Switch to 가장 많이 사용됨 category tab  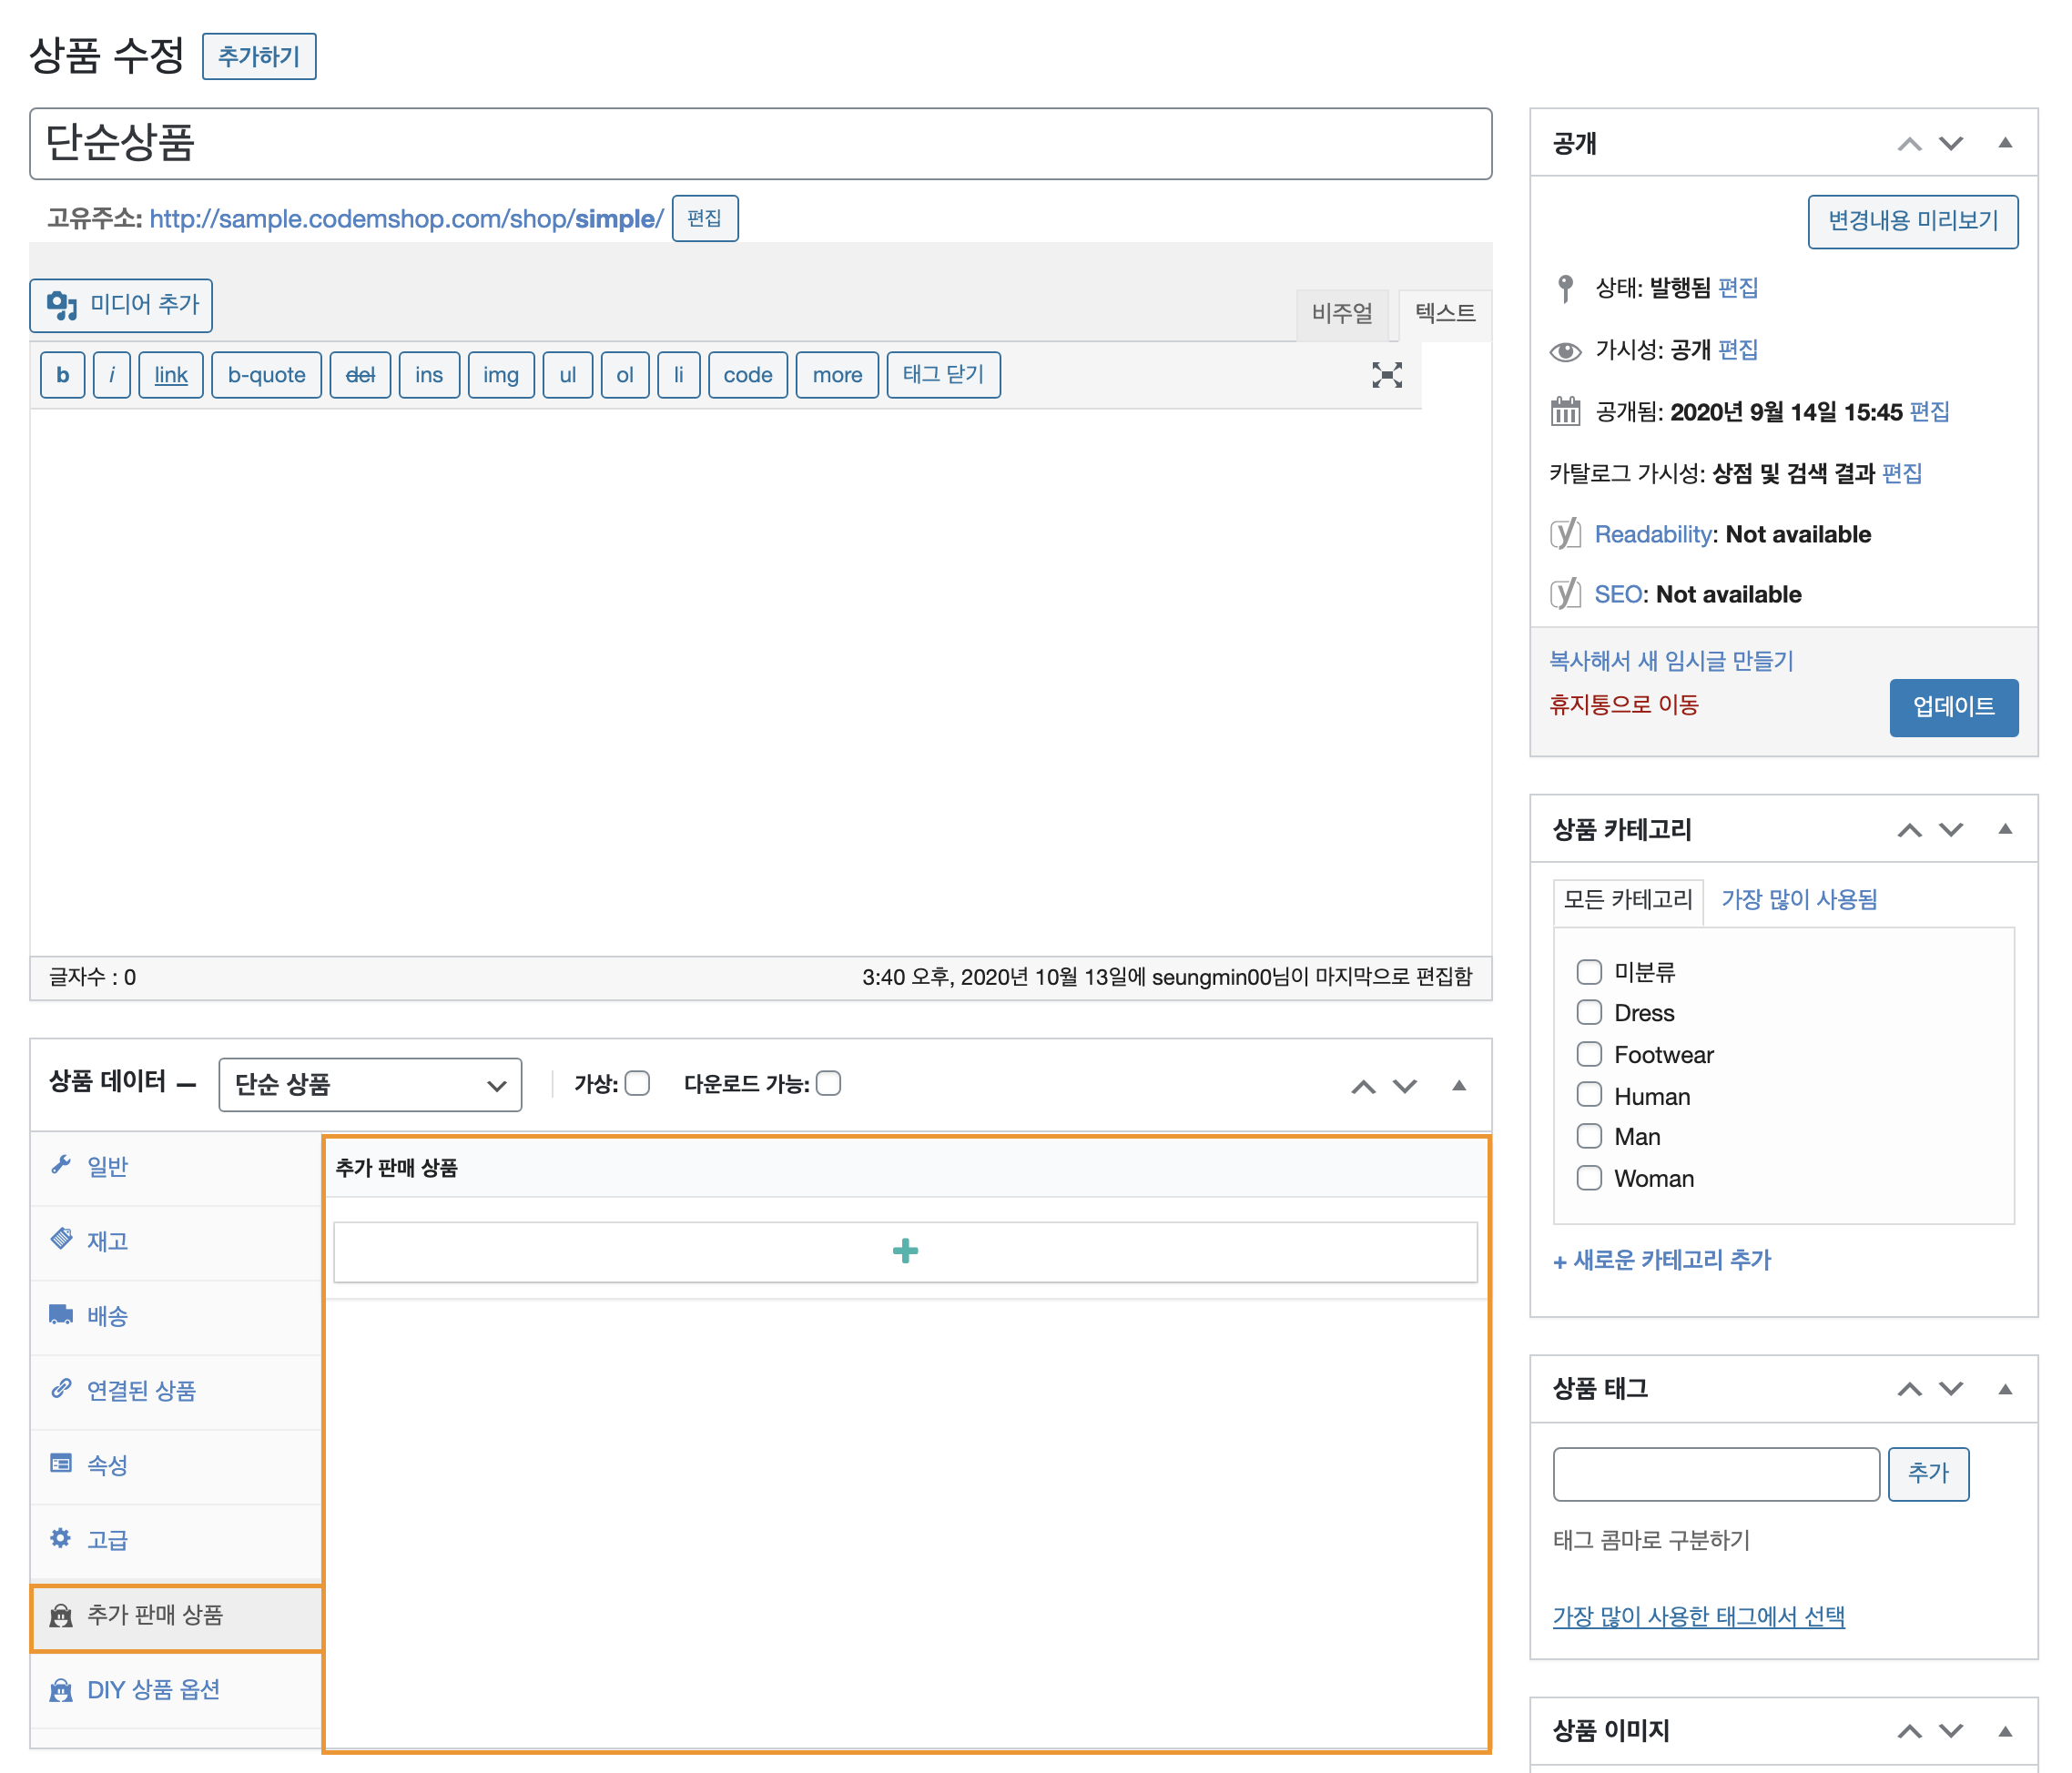(x=1798, y=899)
